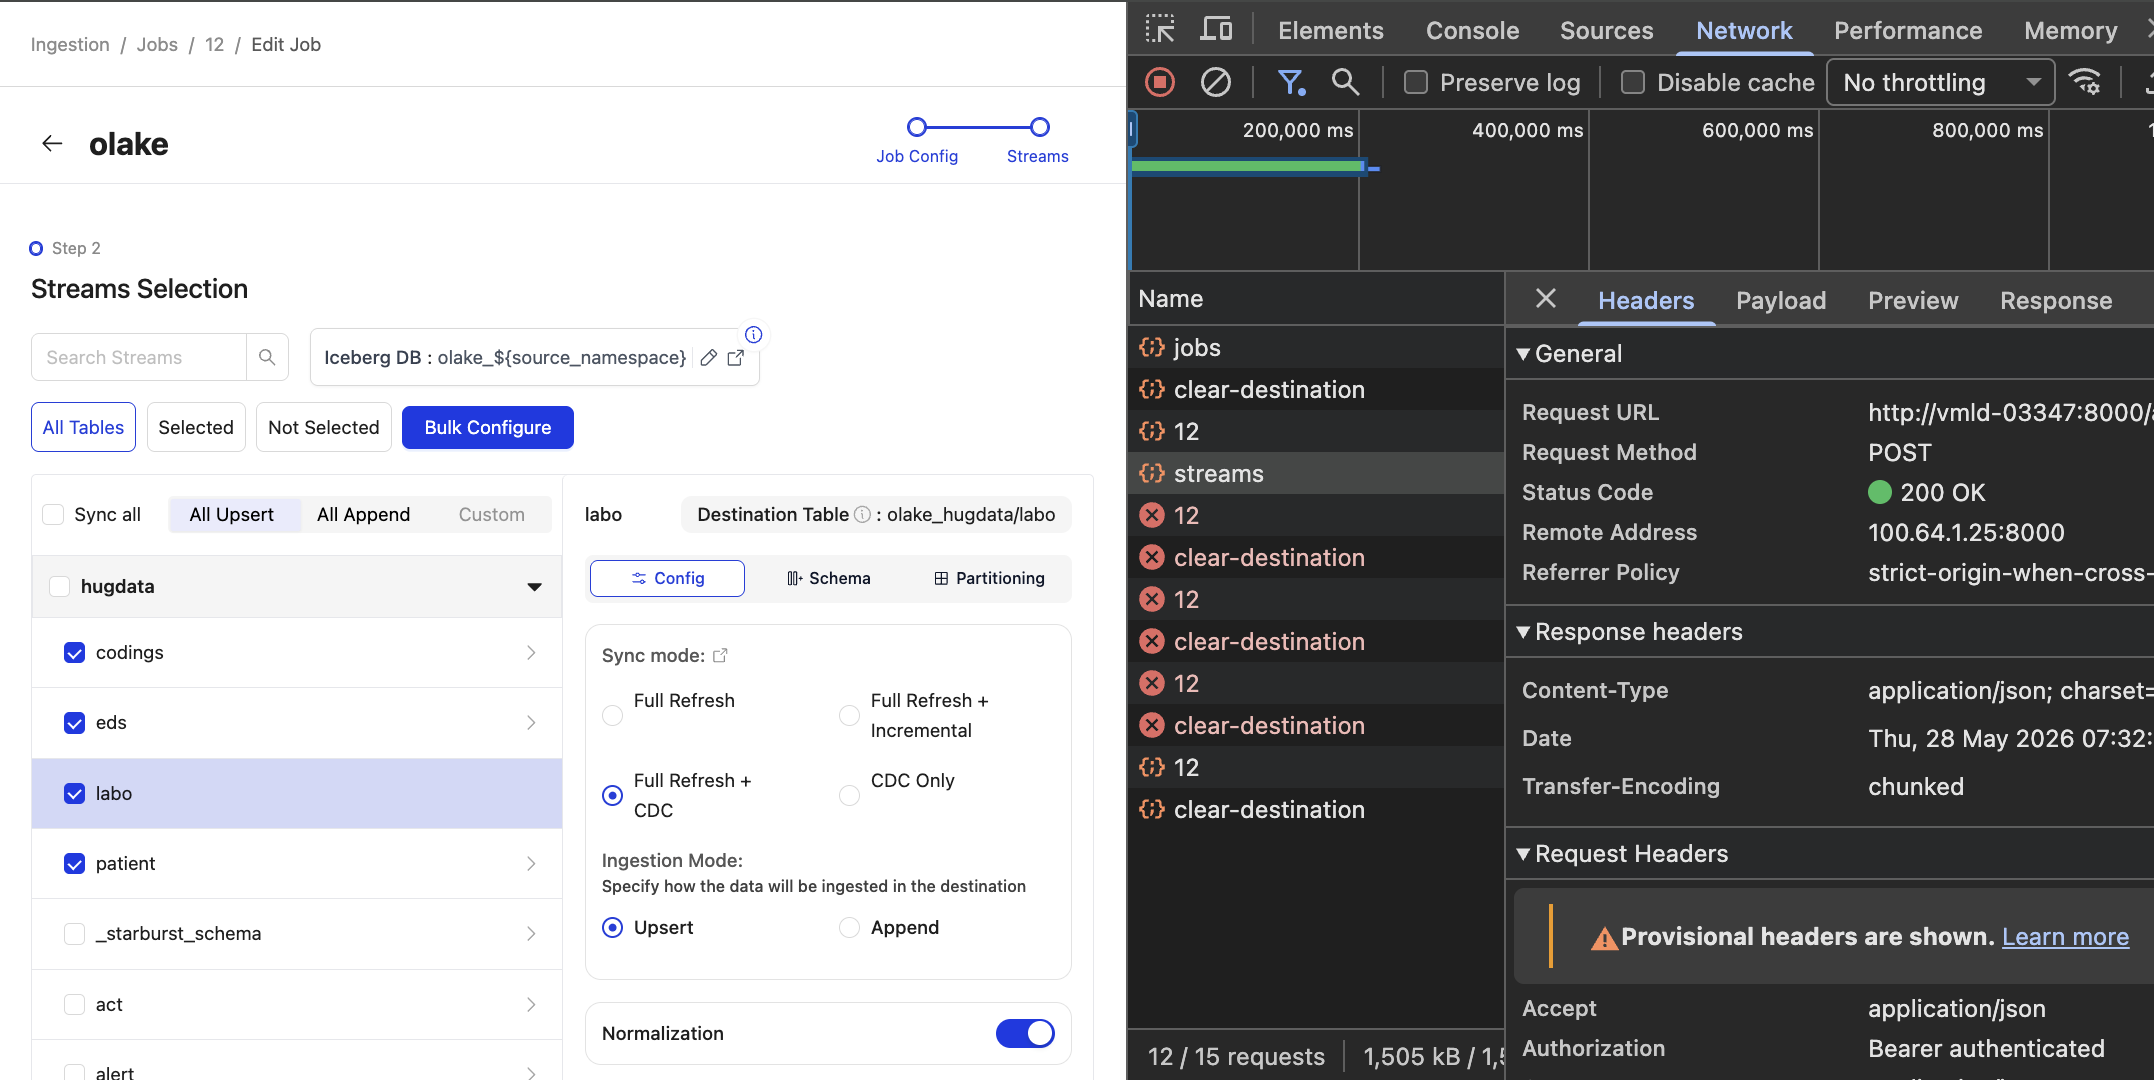Enable the Disable cache checkbox
The image size is (2154, 1080).
[1633, 82]
